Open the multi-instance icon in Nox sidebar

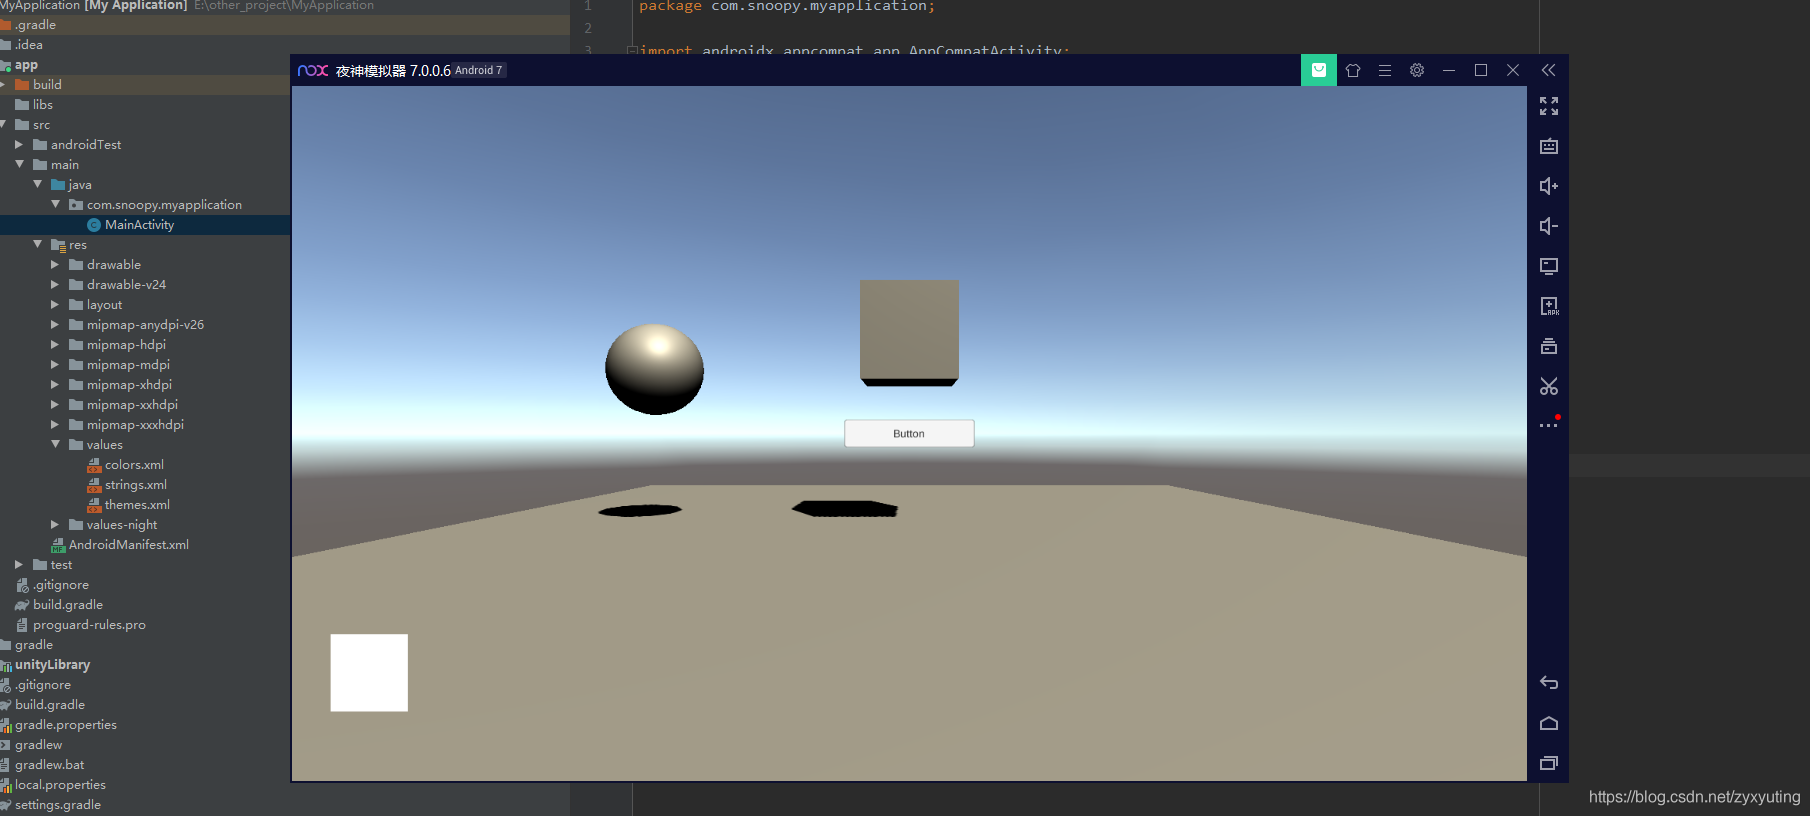(1549, 346)
